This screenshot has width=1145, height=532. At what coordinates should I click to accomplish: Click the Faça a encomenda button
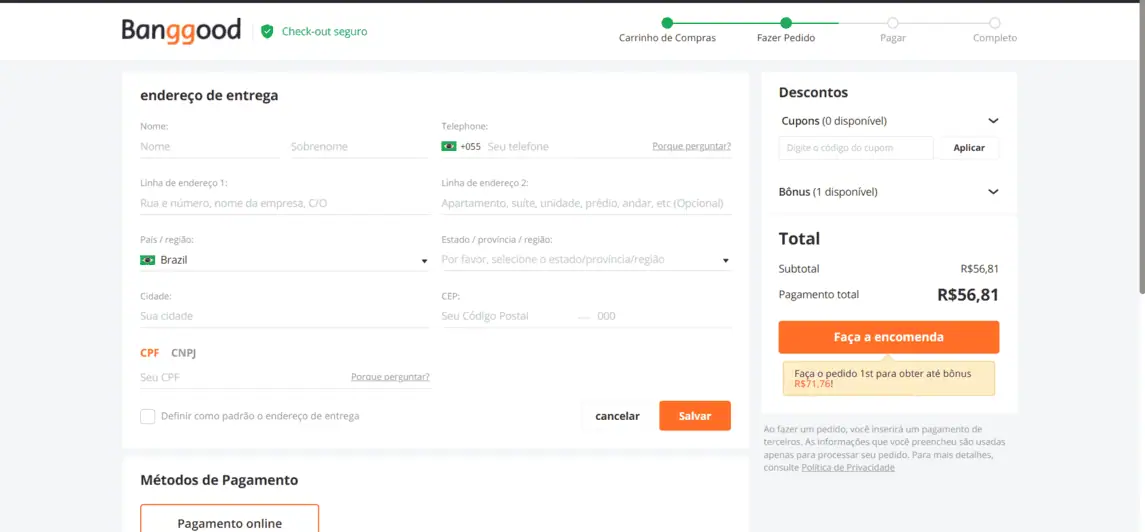(889, 337)
